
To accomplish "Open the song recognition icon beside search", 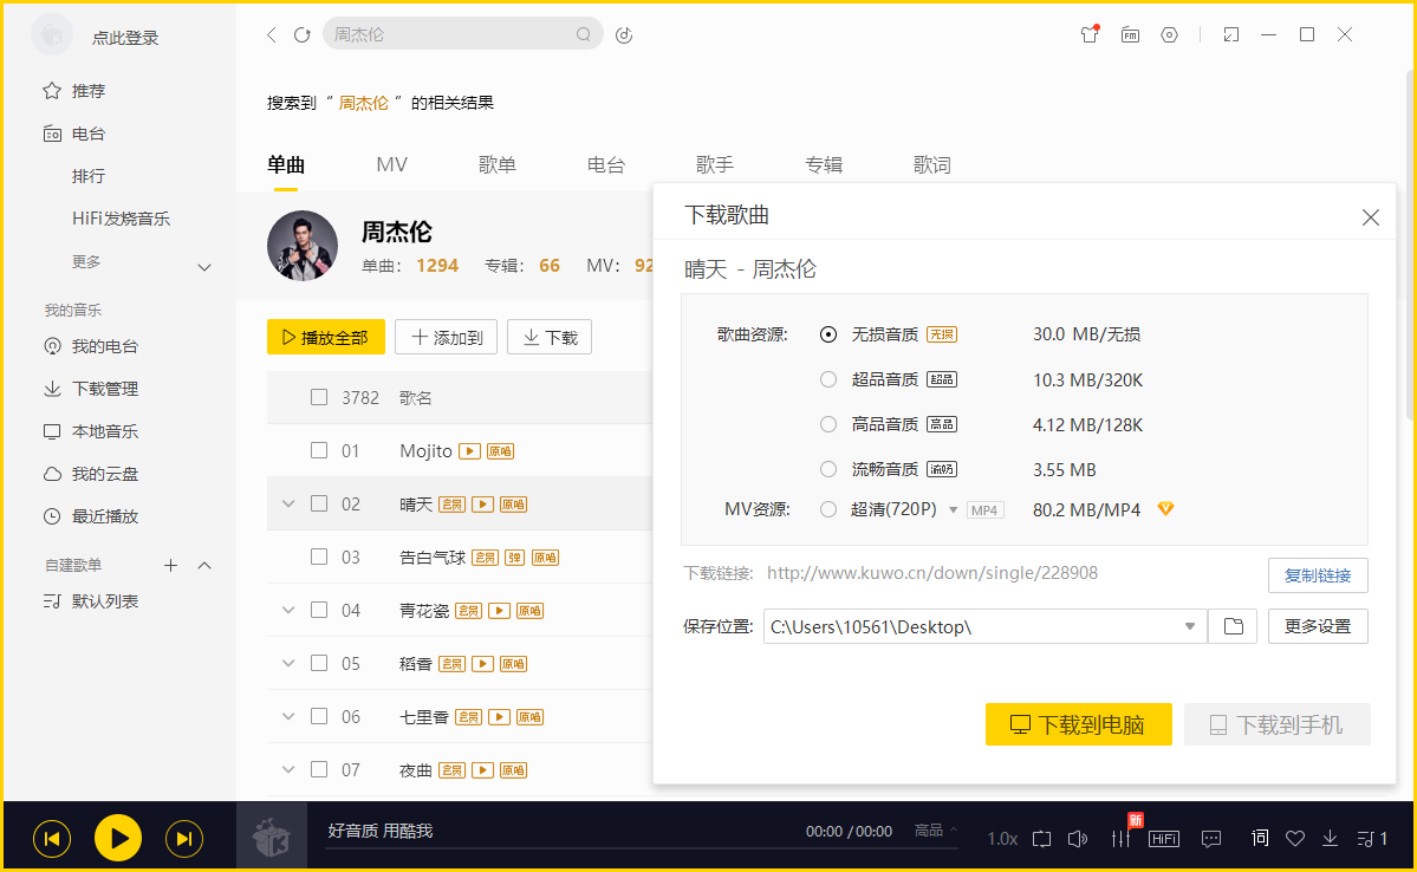I will tap(624, 35).
